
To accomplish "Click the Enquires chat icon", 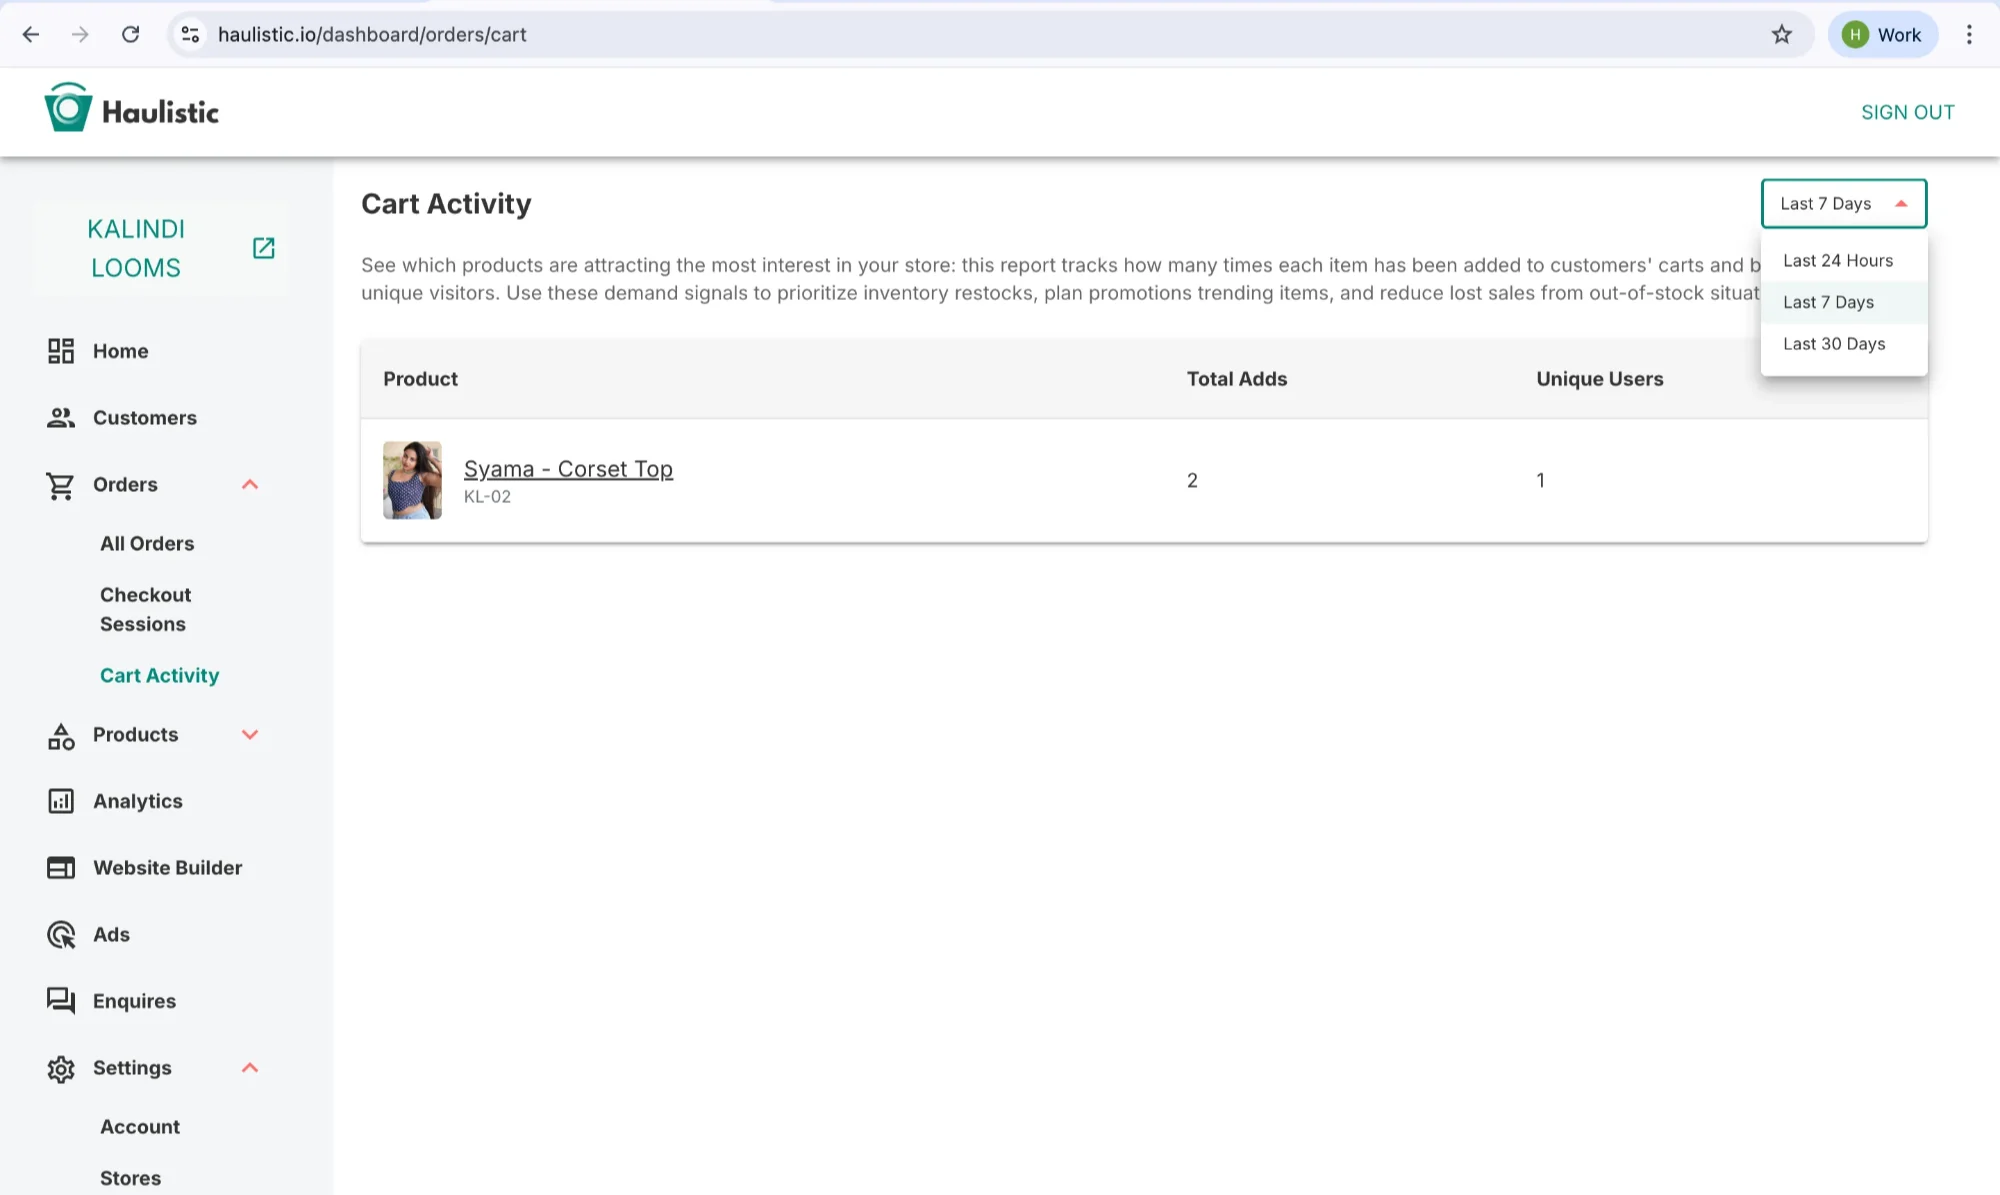I will [x=61, y=1001].
